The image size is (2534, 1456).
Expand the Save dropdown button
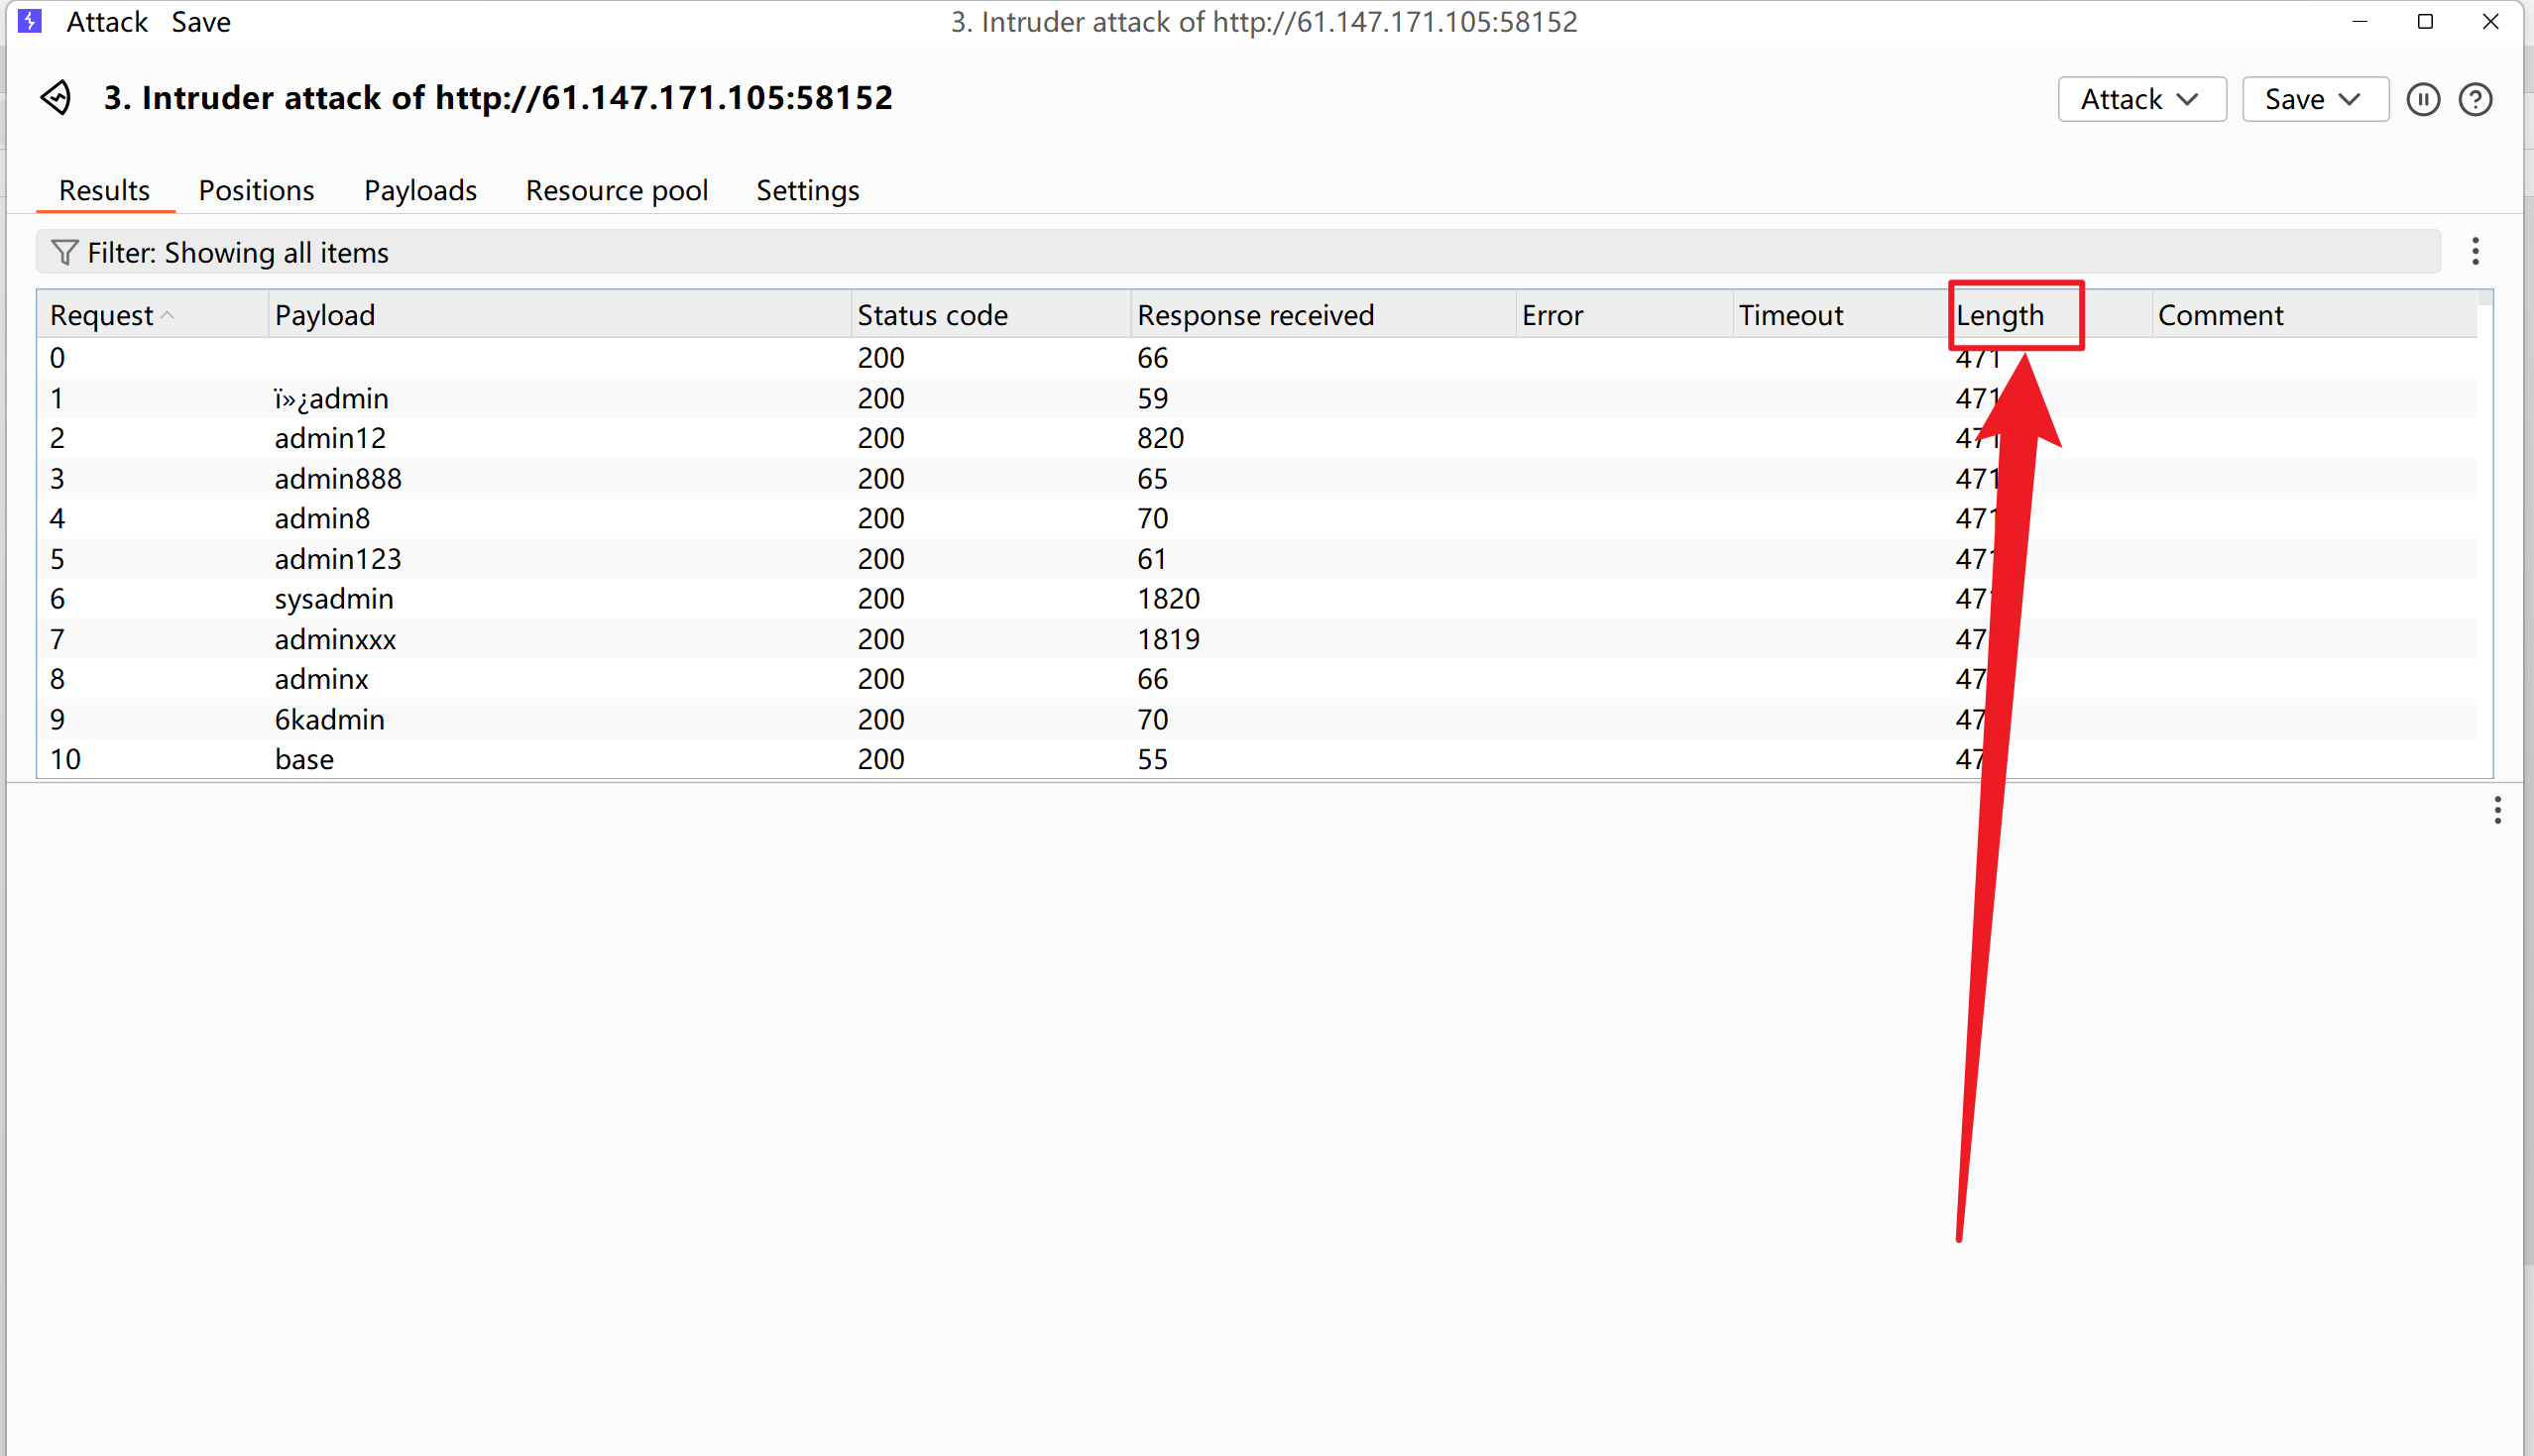[x=2314, y=99]
